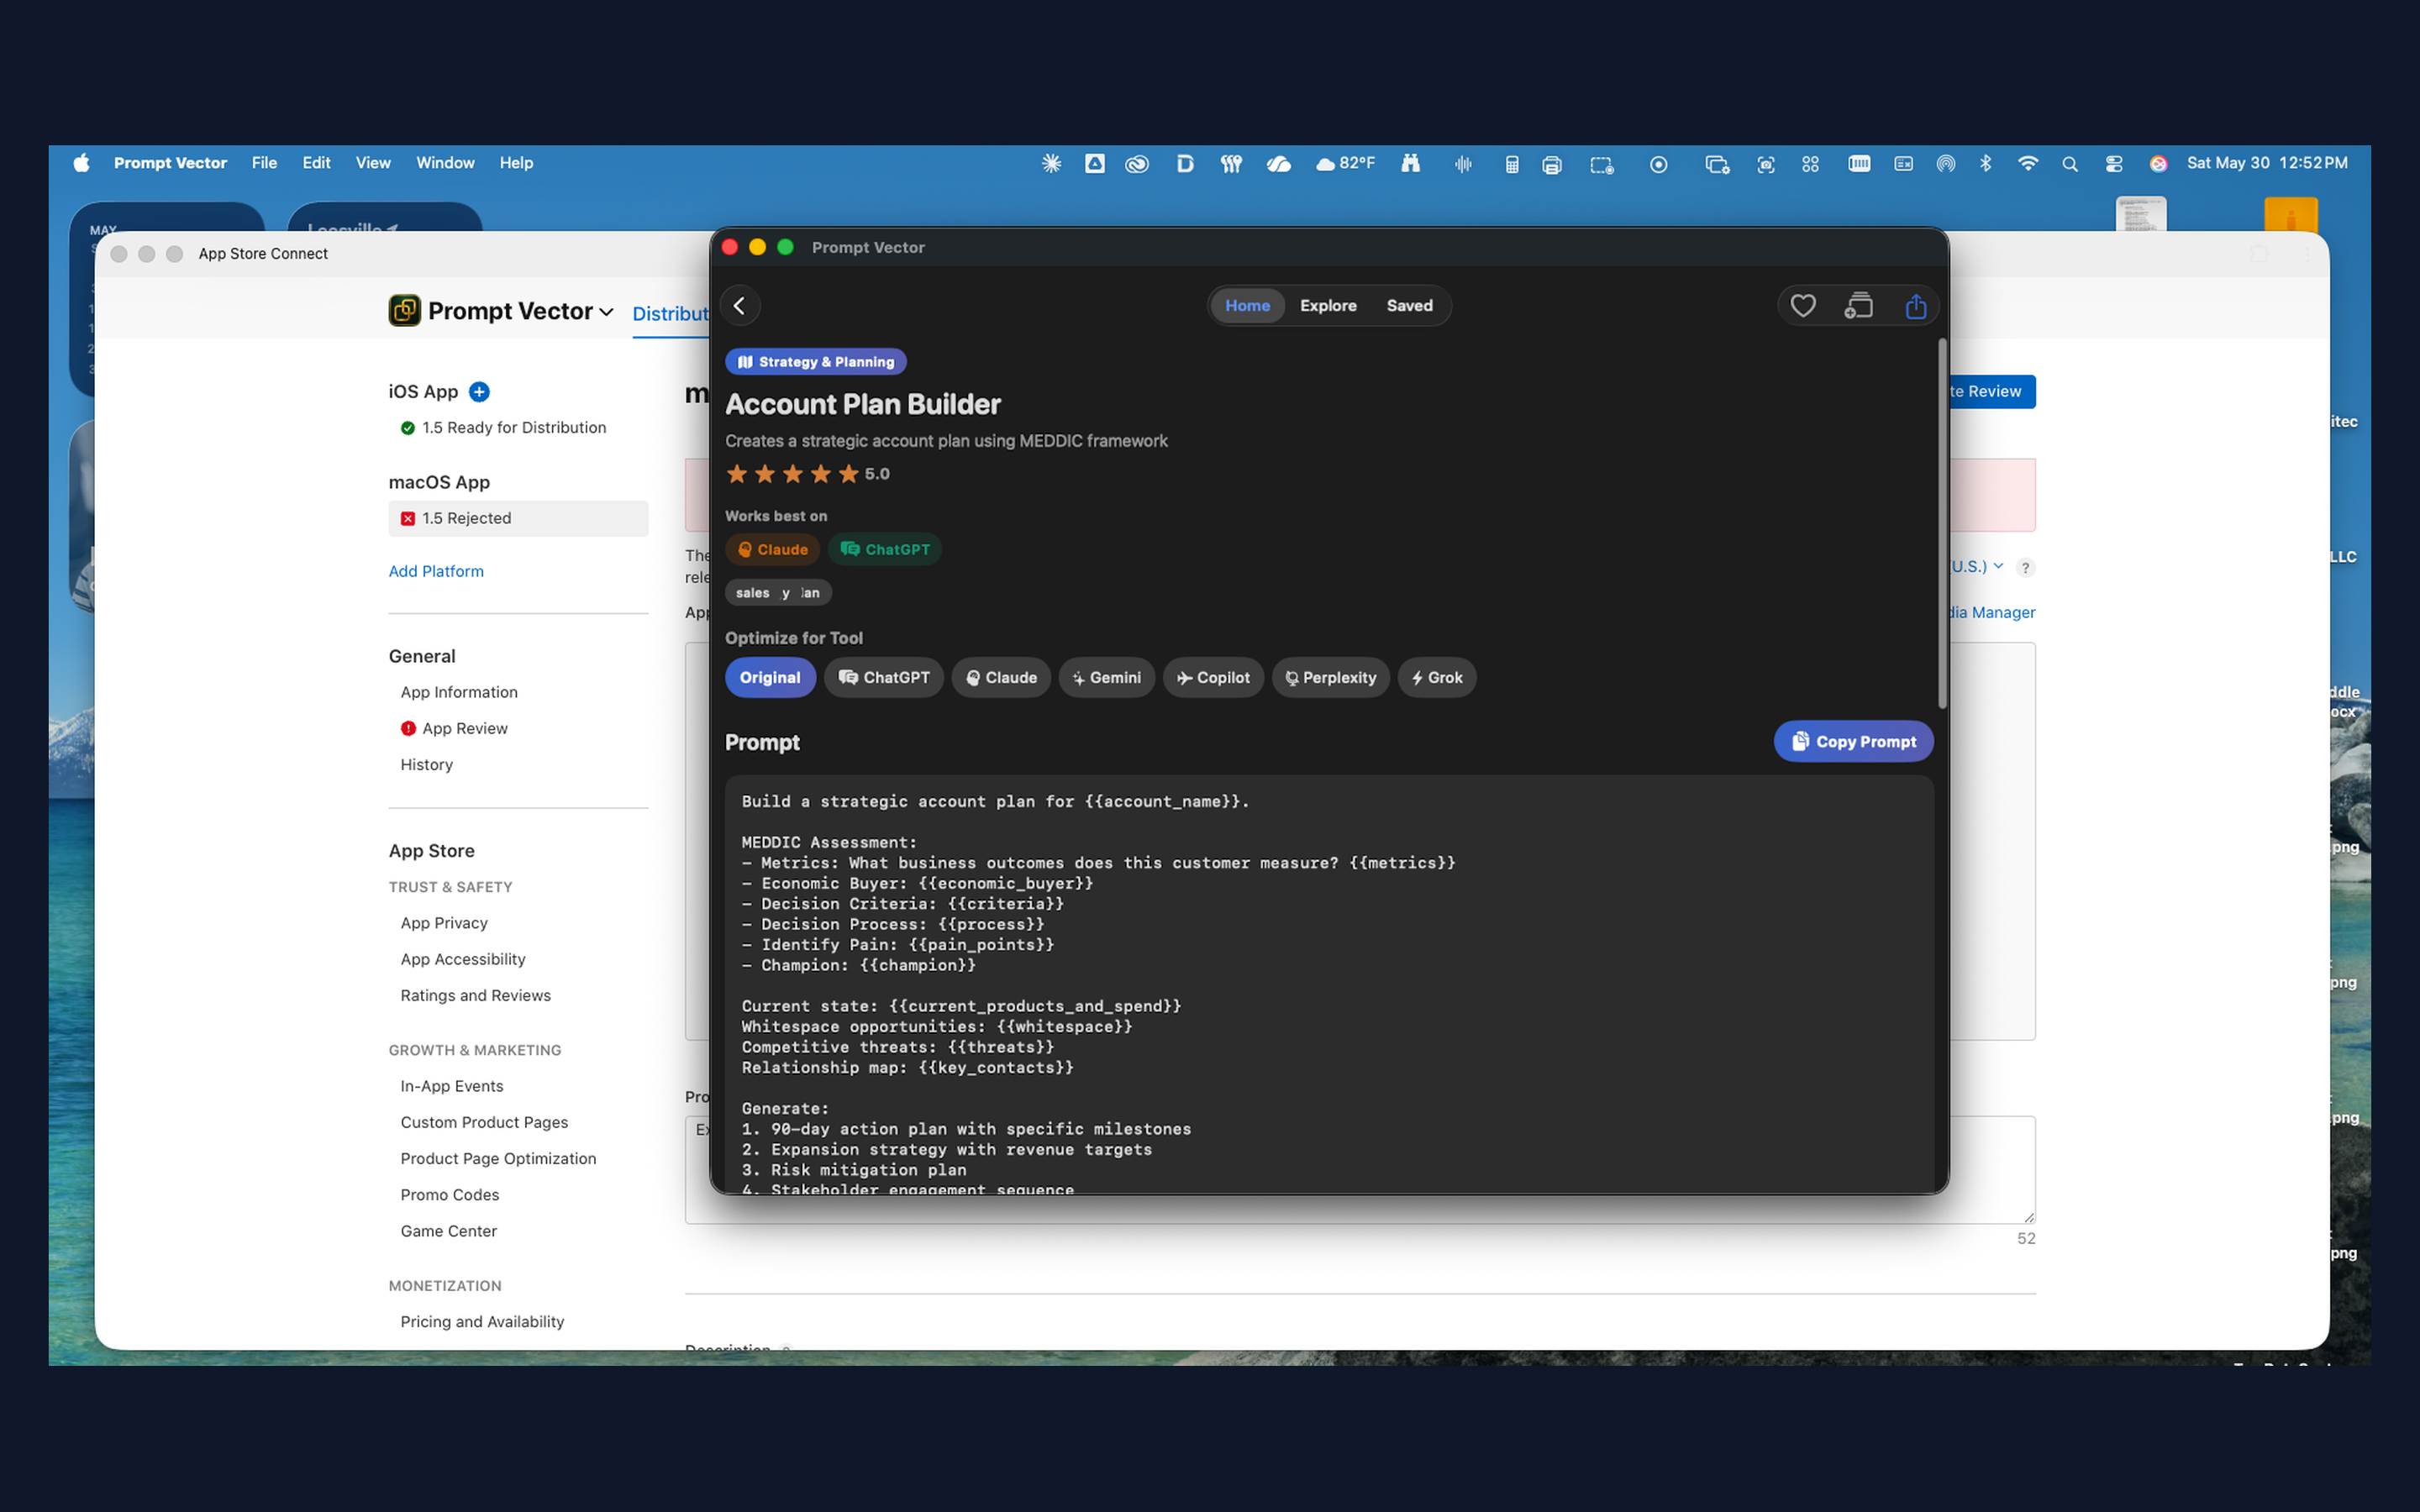Add prompt to collection via stack icon
2420x1512 pixels.
click(x=1858, y=306)
